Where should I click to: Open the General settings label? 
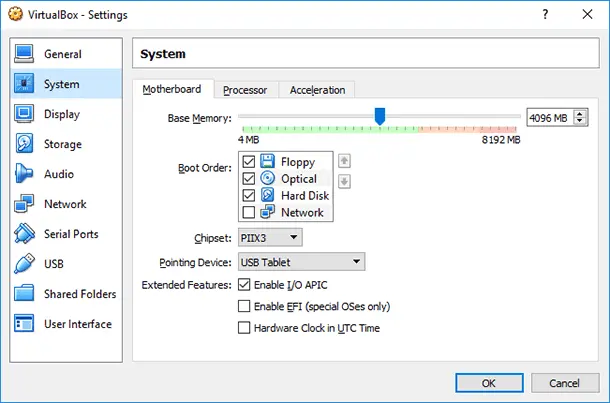pos(63,54)
